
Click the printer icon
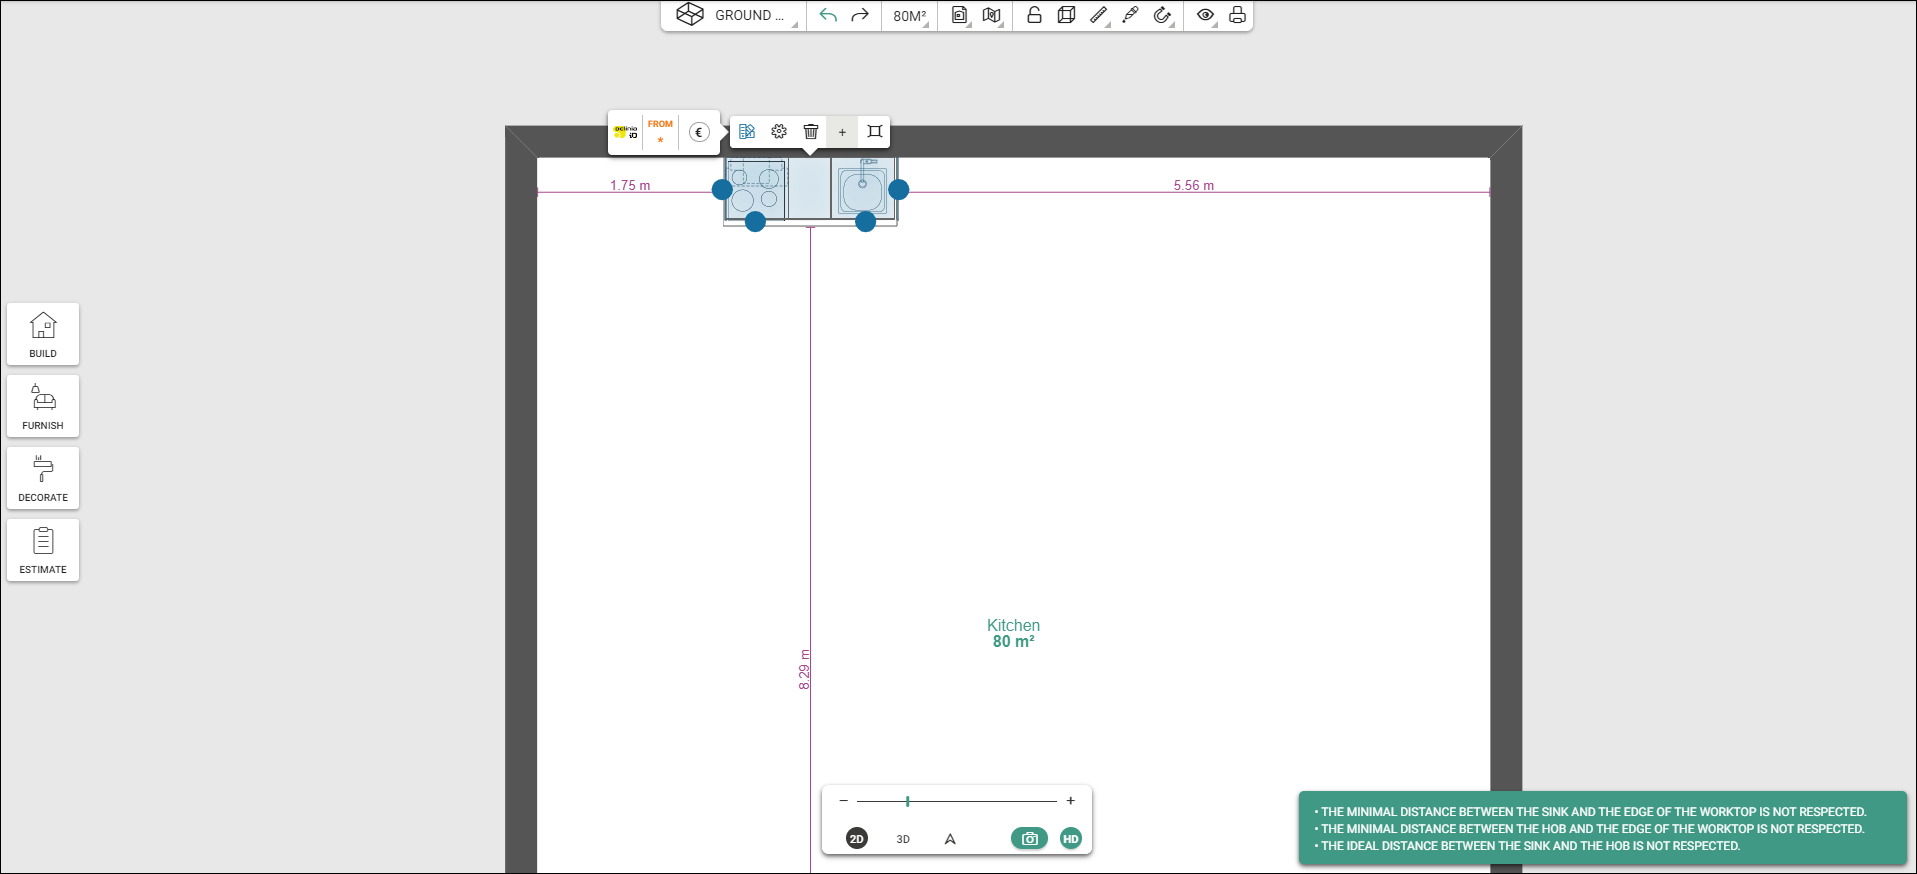1237,15
